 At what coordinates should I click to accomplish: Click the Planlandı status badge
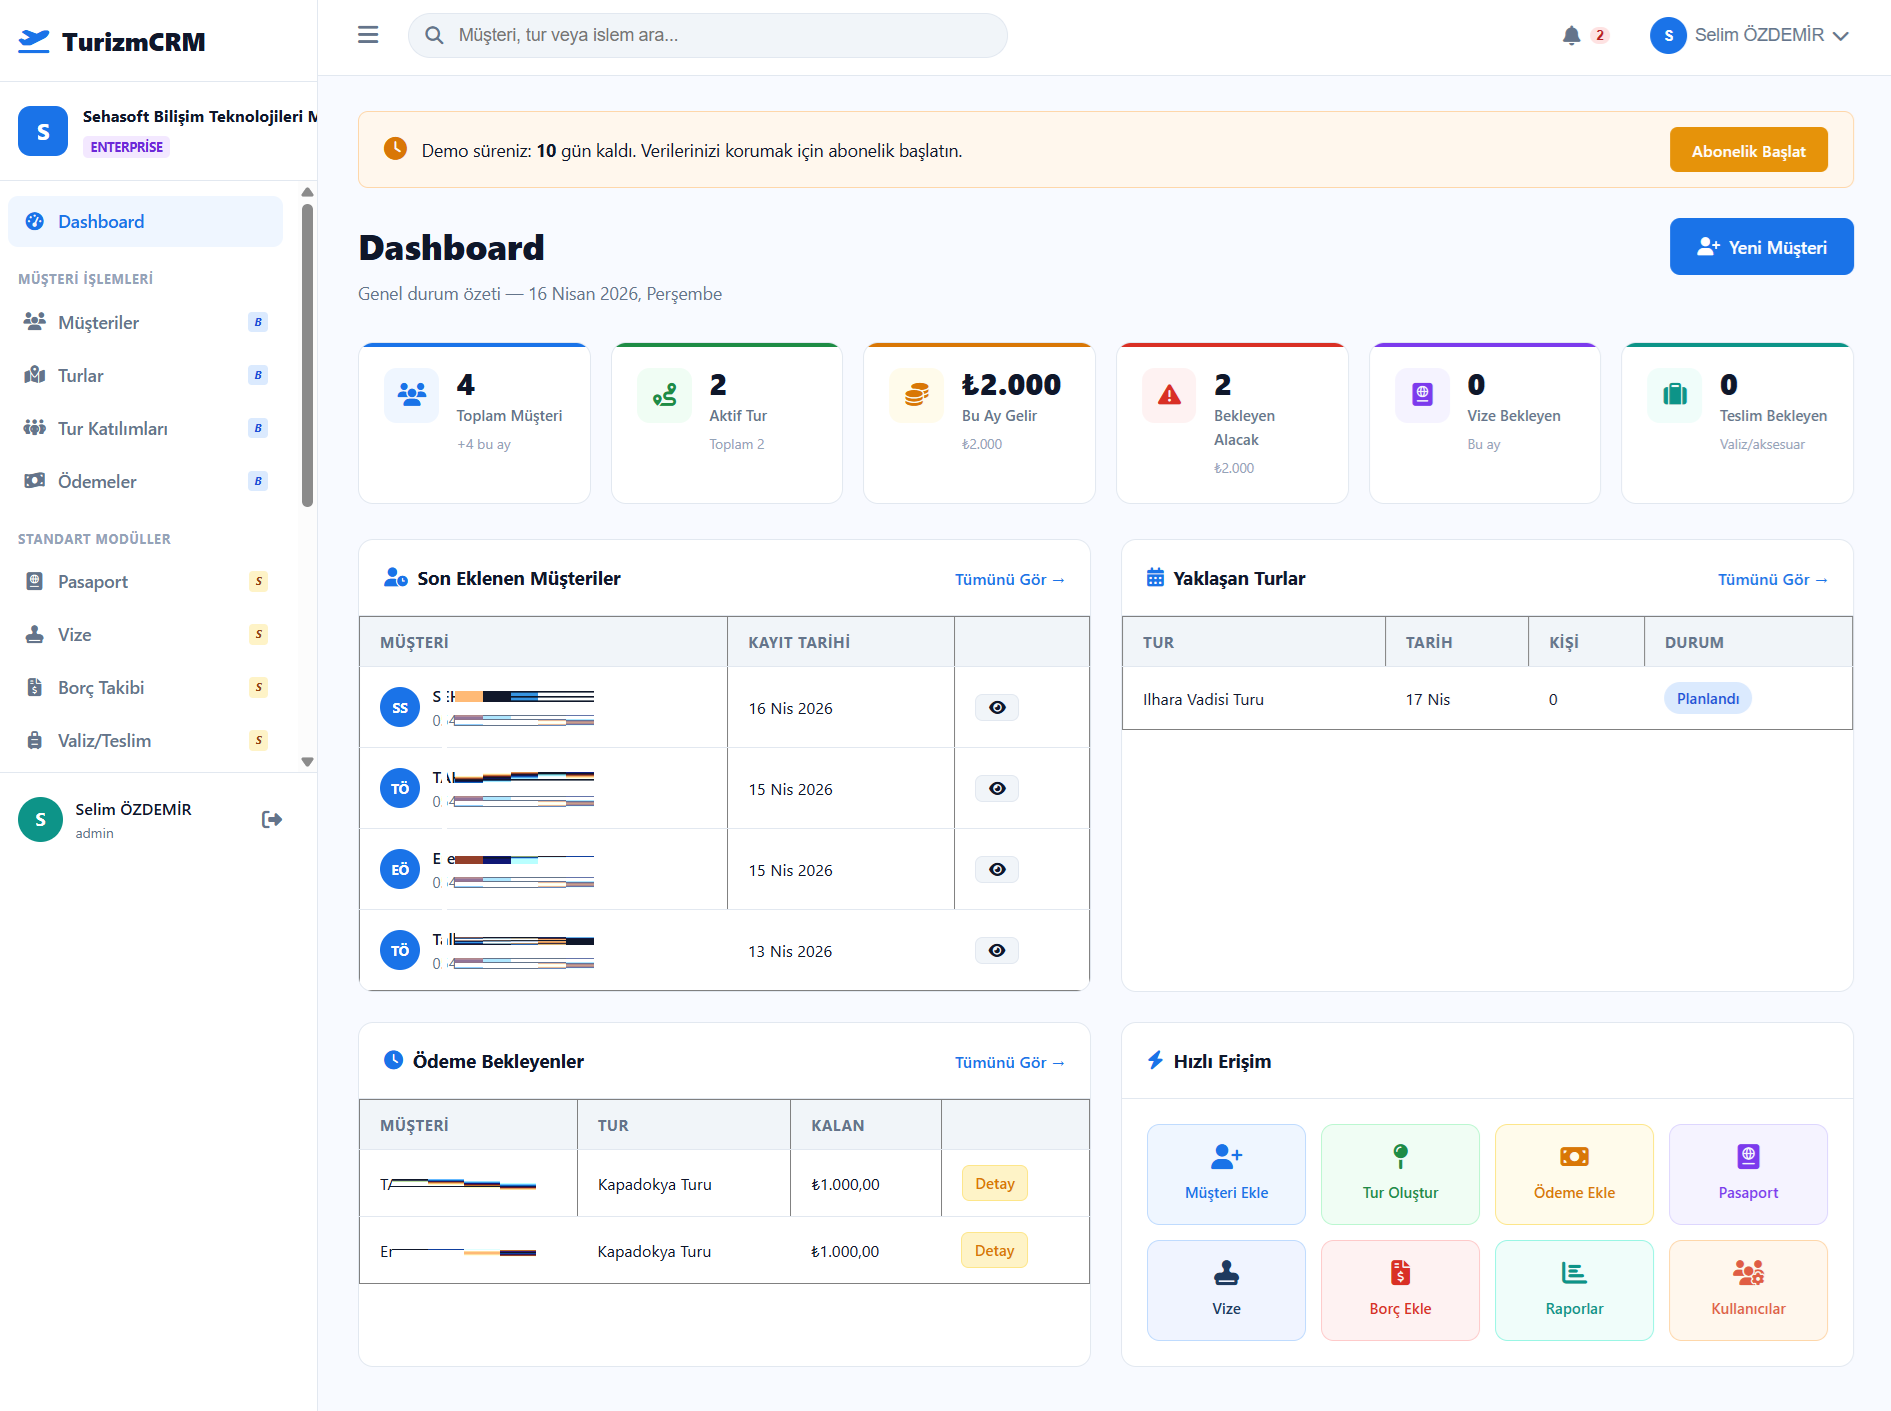coord(1707,699)
